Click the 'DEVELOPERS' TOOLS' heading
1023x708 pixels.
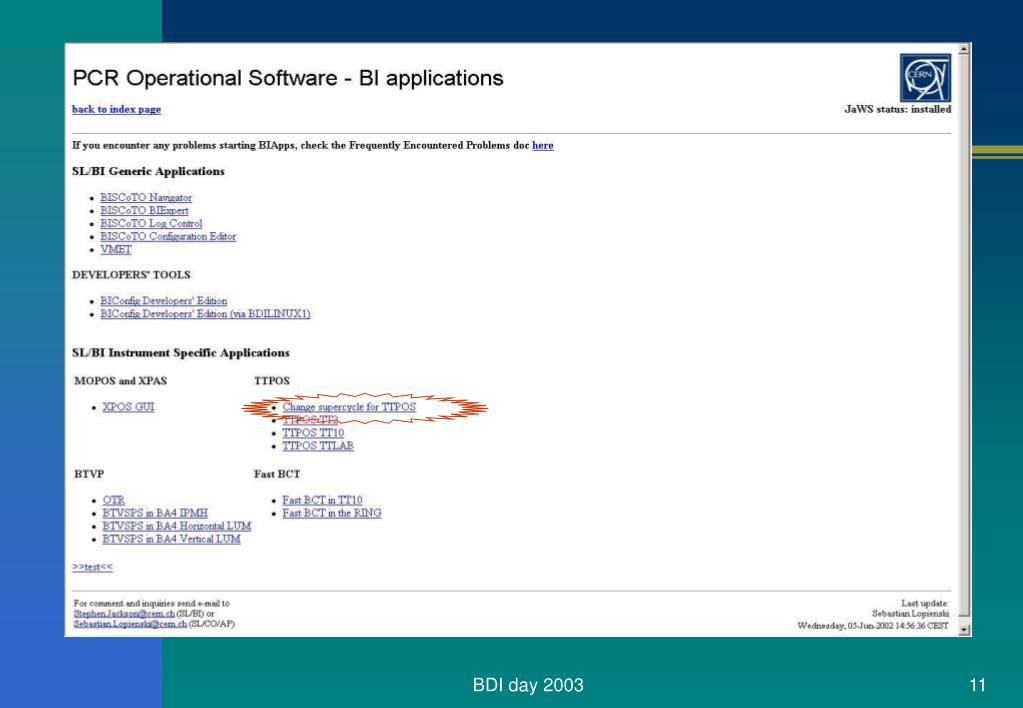pos(131,275)
